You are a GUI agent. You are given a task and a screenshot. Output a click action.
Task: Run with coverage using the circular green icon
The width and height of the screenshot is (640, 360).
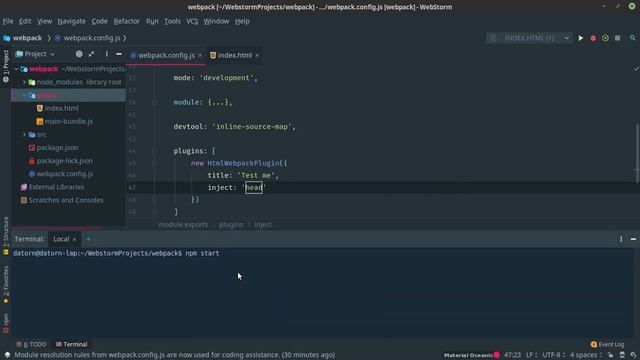tap(605, 38)
